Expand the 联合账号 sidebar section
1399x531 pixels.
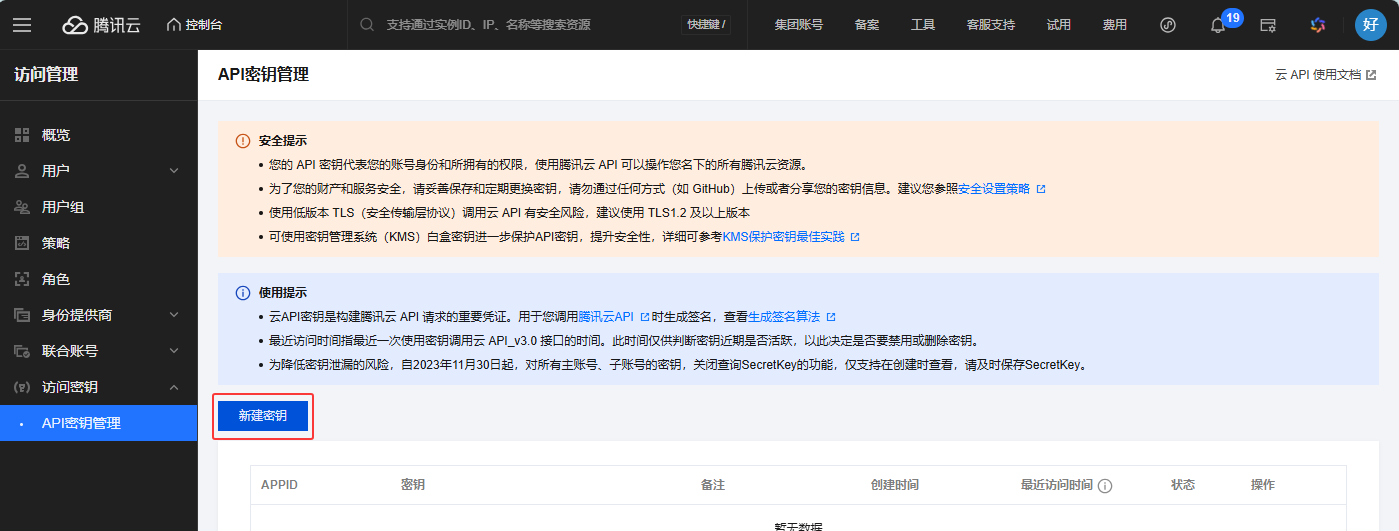coord(99,351)
